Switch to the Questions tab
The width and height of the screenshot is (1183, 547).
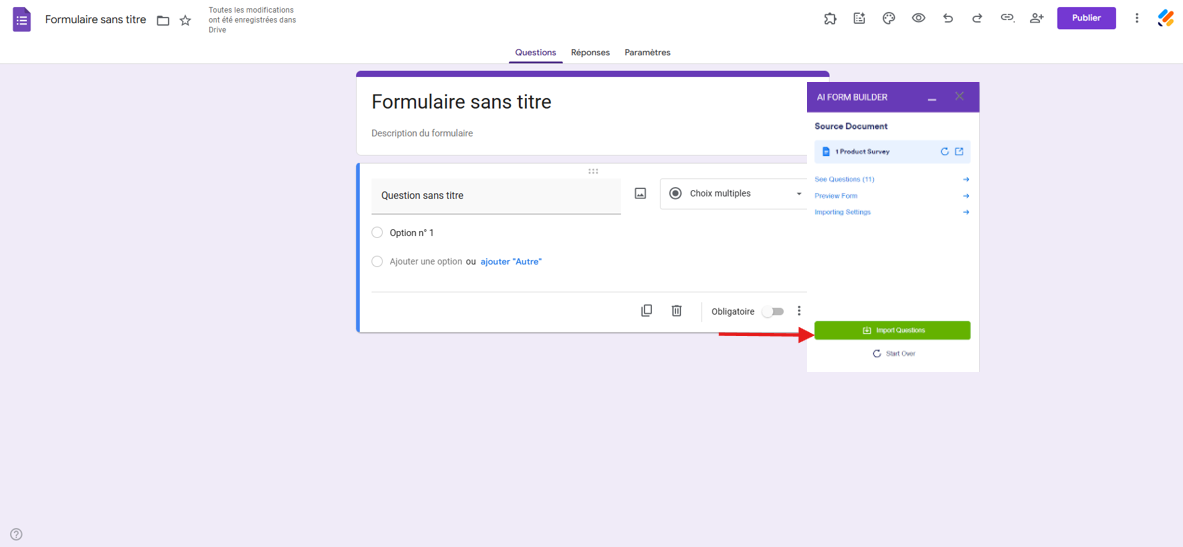coord(536,53)
